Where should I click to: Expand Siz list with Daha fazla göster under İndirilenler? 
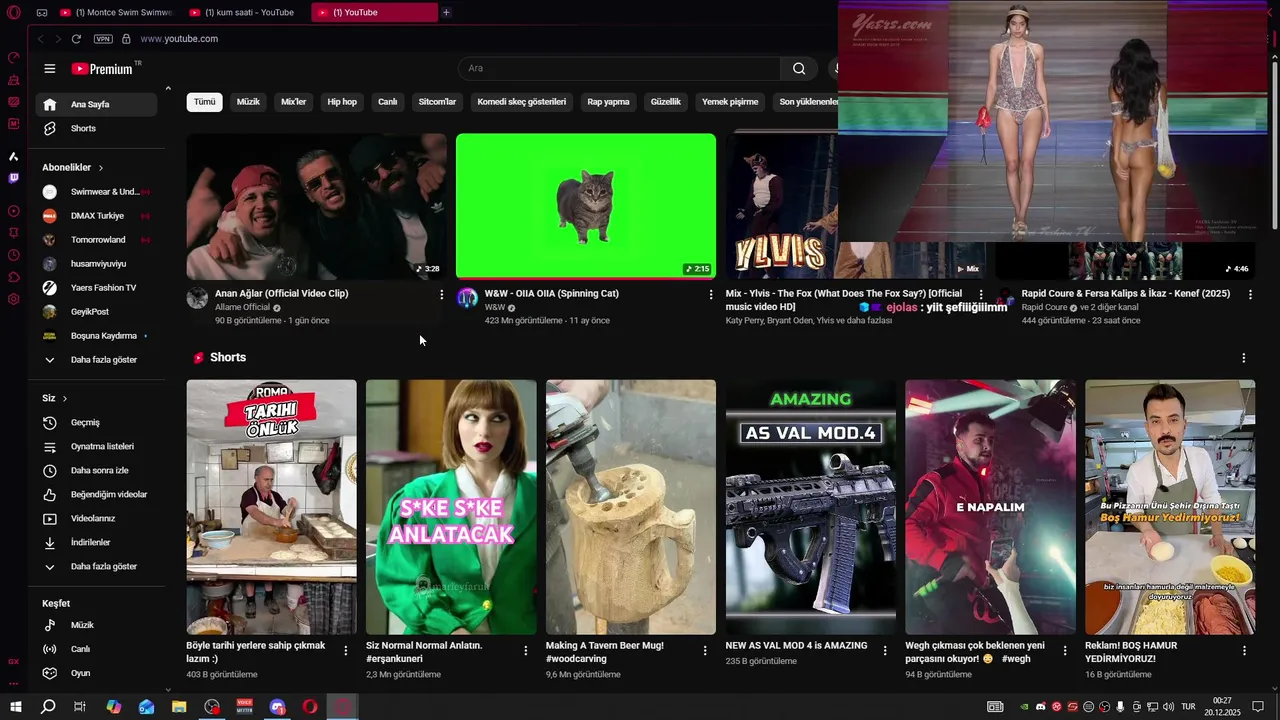click(x=96, y=567)
